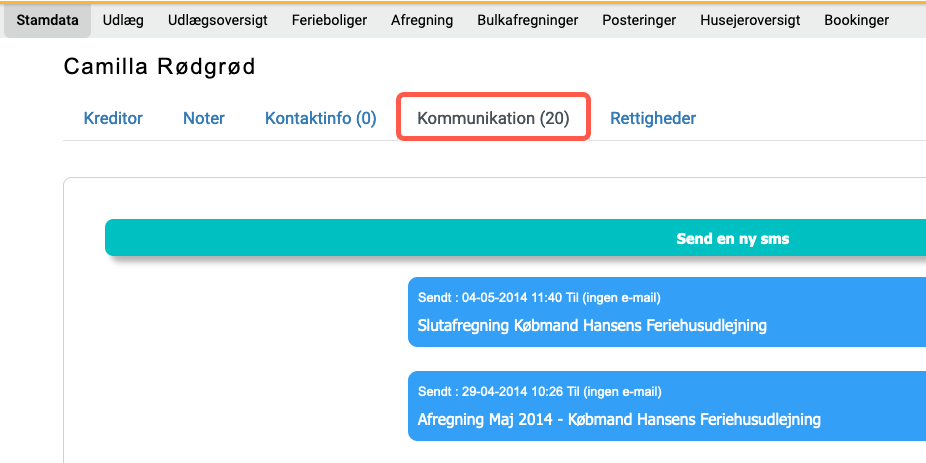Click the Kommunikation (20) tab
The width and height of the screenshot is (926, 463).
pos(493,118)
